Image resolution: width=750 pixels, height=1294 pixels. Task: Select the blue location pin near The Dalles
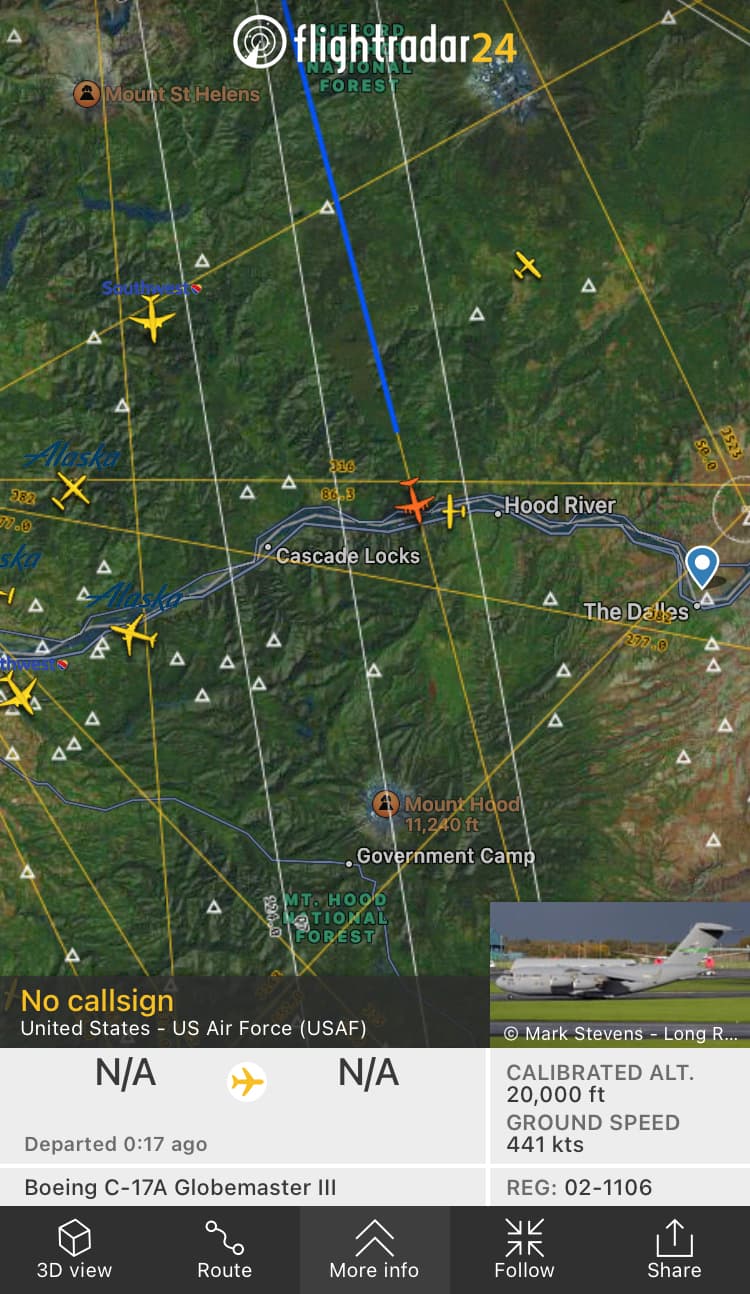702,566
